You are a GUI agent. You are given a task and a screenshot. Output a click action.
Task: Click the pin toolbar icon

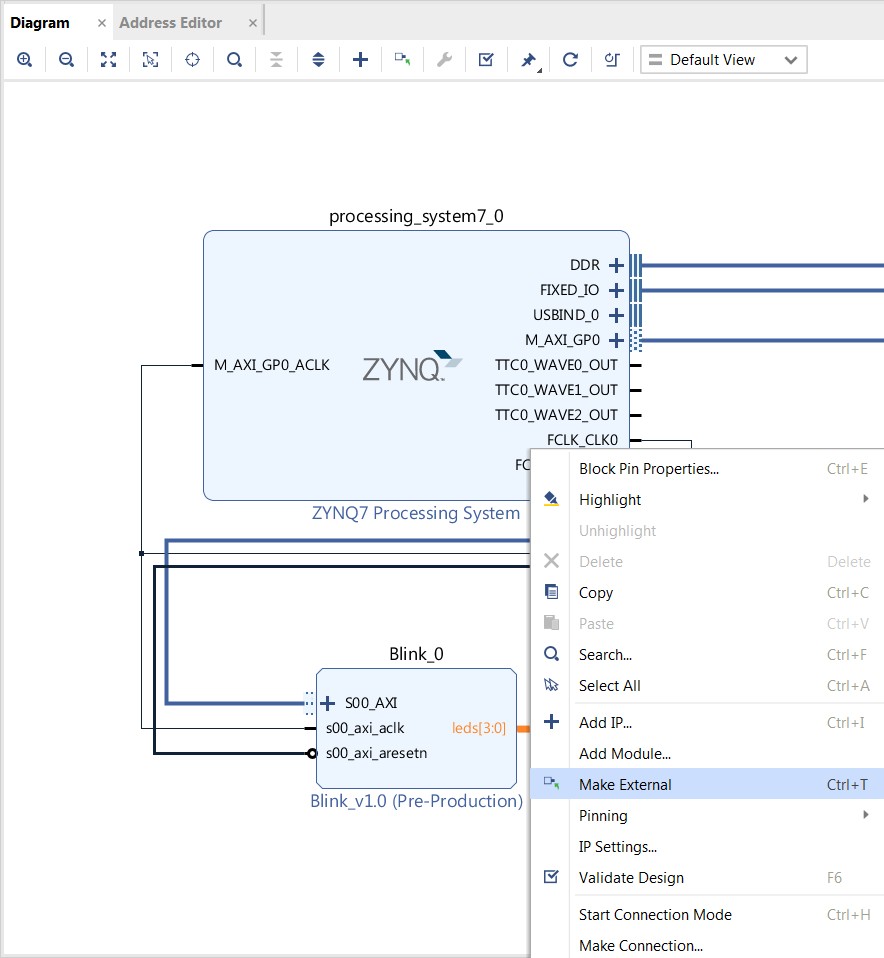coord(528,60)
